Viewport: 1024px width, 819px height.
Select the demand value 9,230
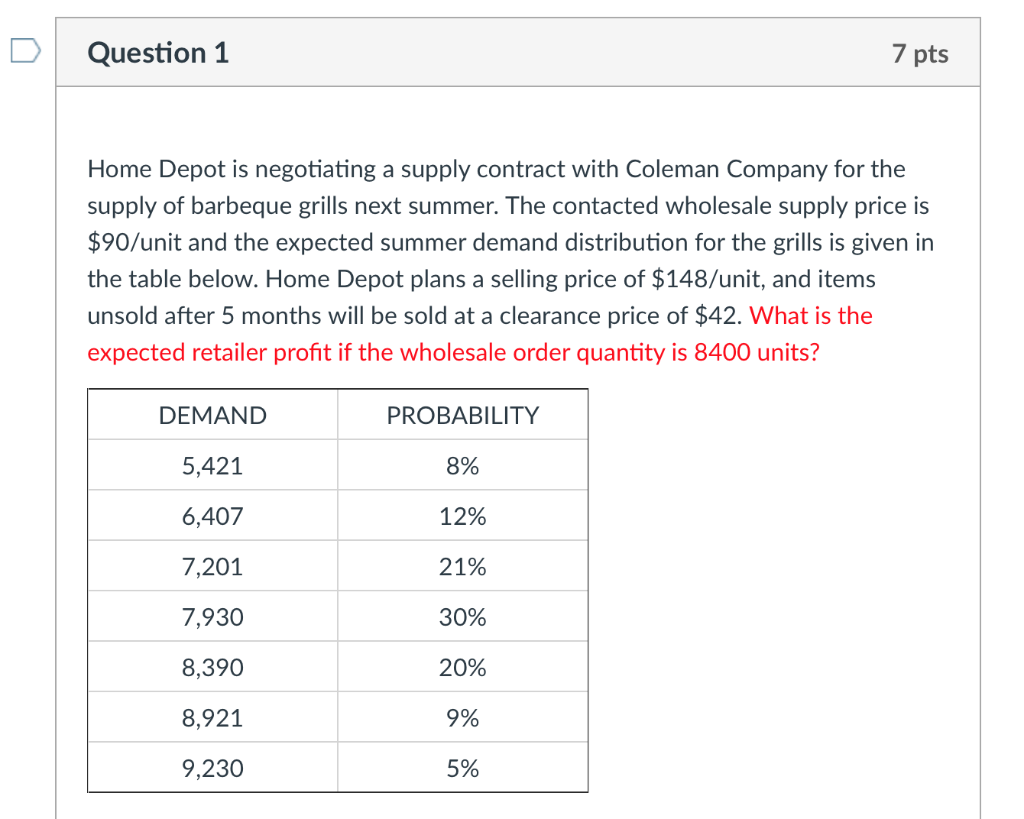pos(212,768)
